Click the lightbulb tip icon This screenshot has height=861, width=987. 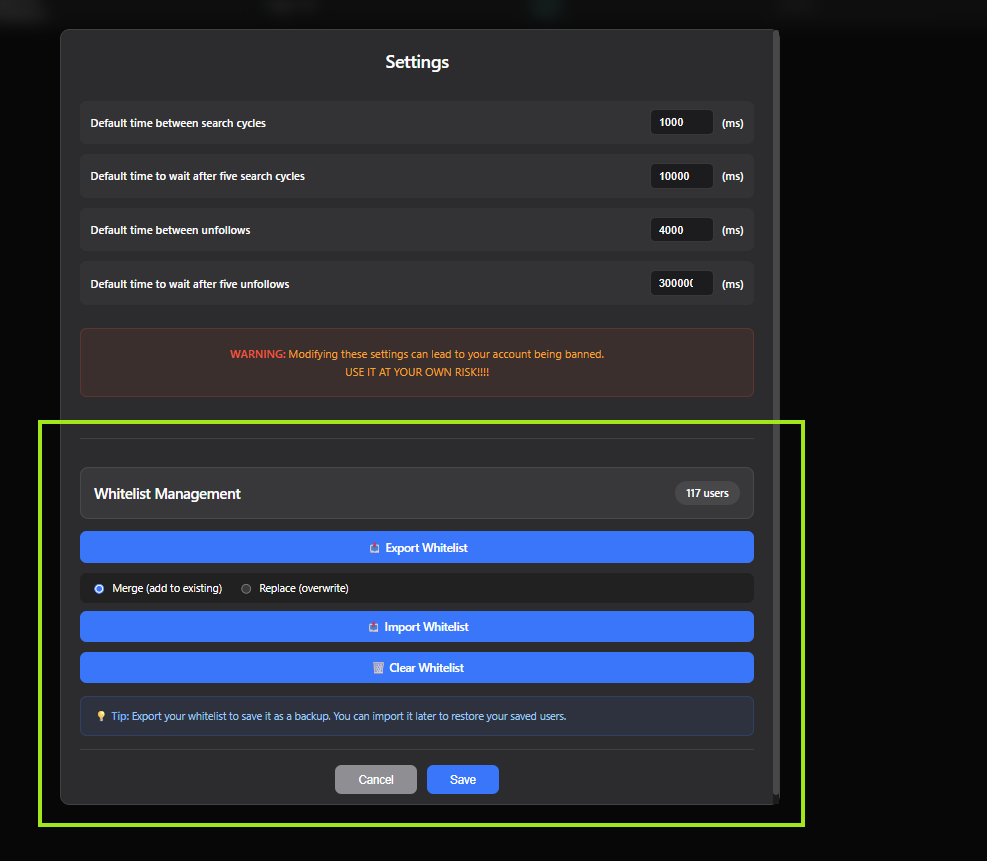101,716
